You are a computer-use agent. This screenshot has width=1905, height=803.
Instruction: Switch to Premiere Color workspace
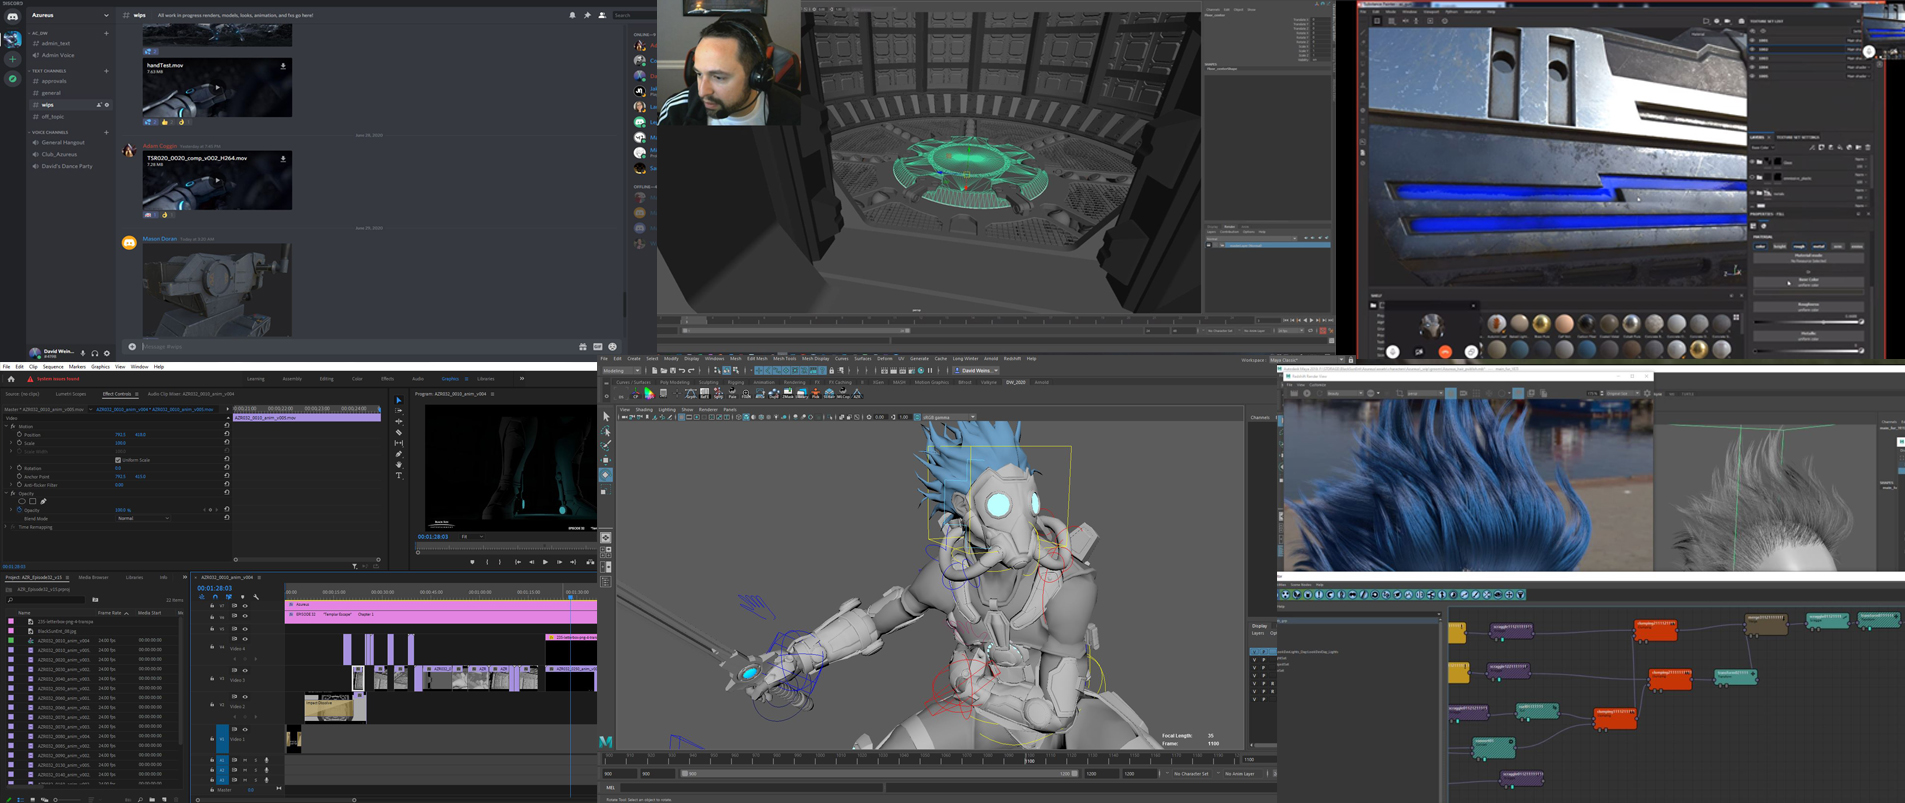coord(357,379)
